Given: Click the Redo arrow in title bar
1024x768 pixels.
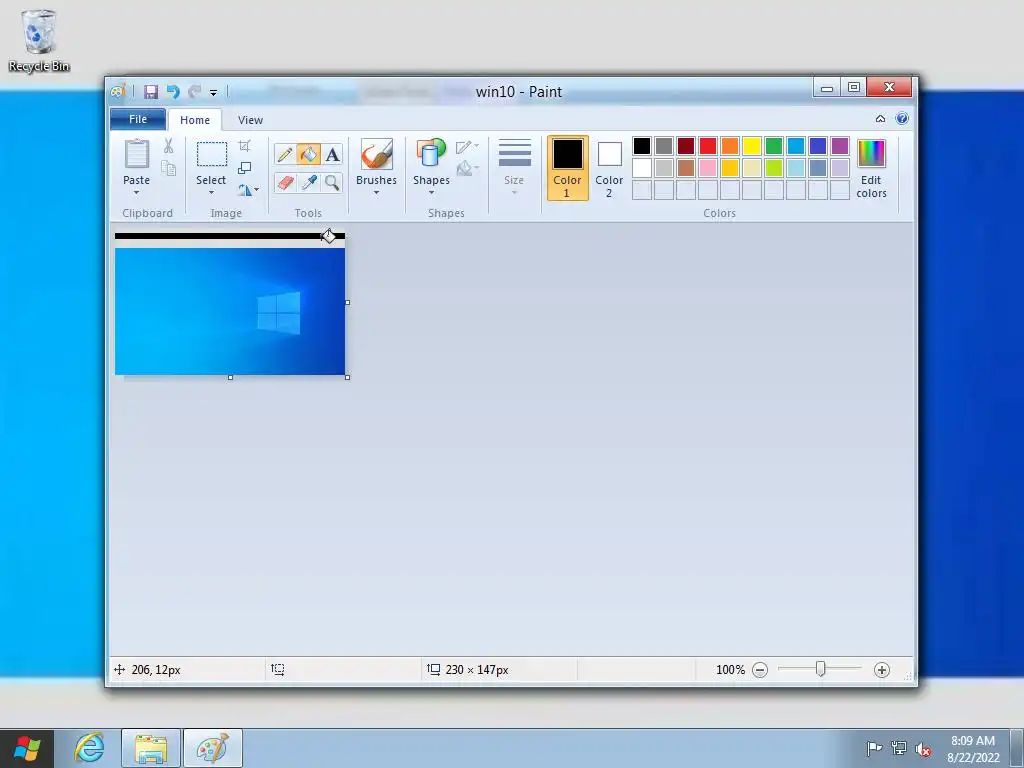Looking at the screenshot, I should pos(194,91).
